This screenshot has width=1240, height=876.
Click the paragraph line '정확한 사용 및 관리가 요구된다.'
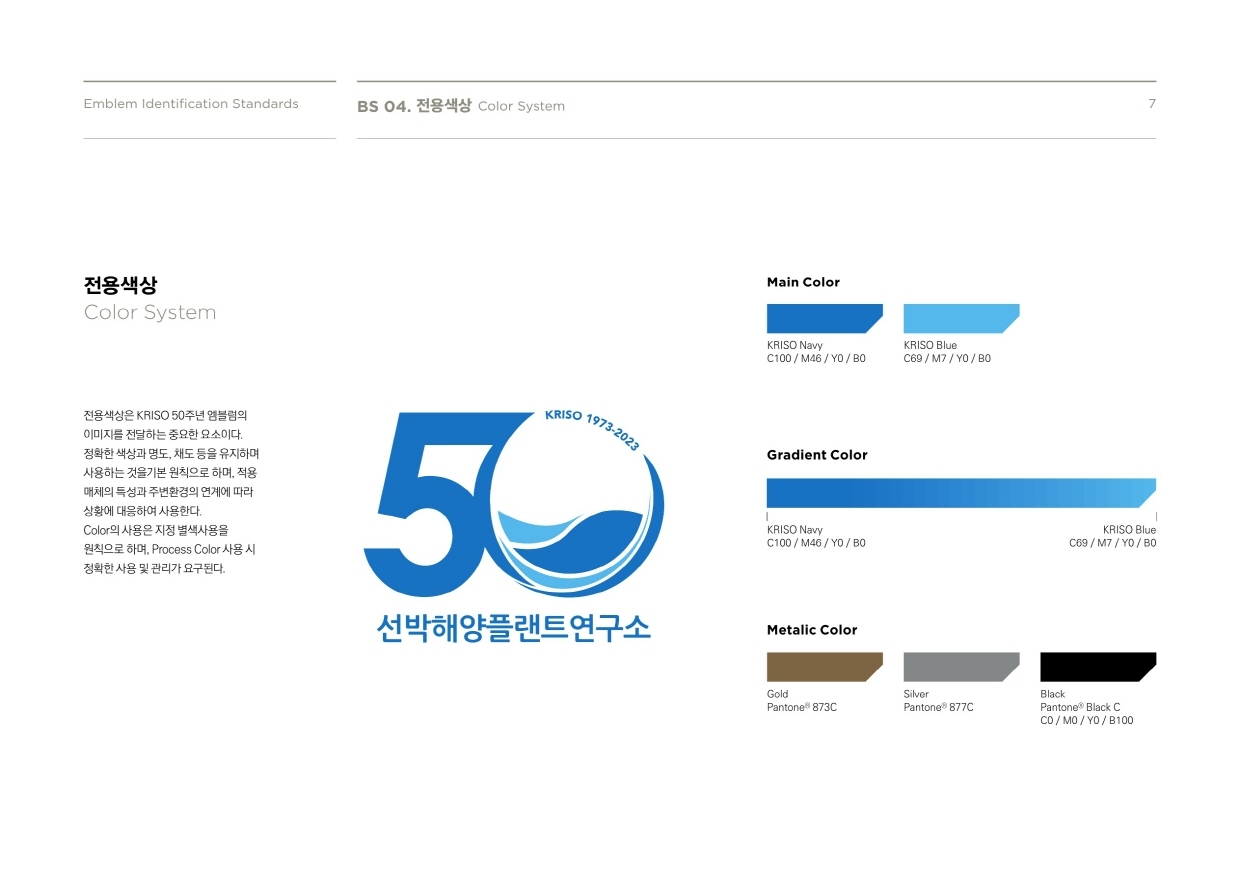tap(155, 569)
